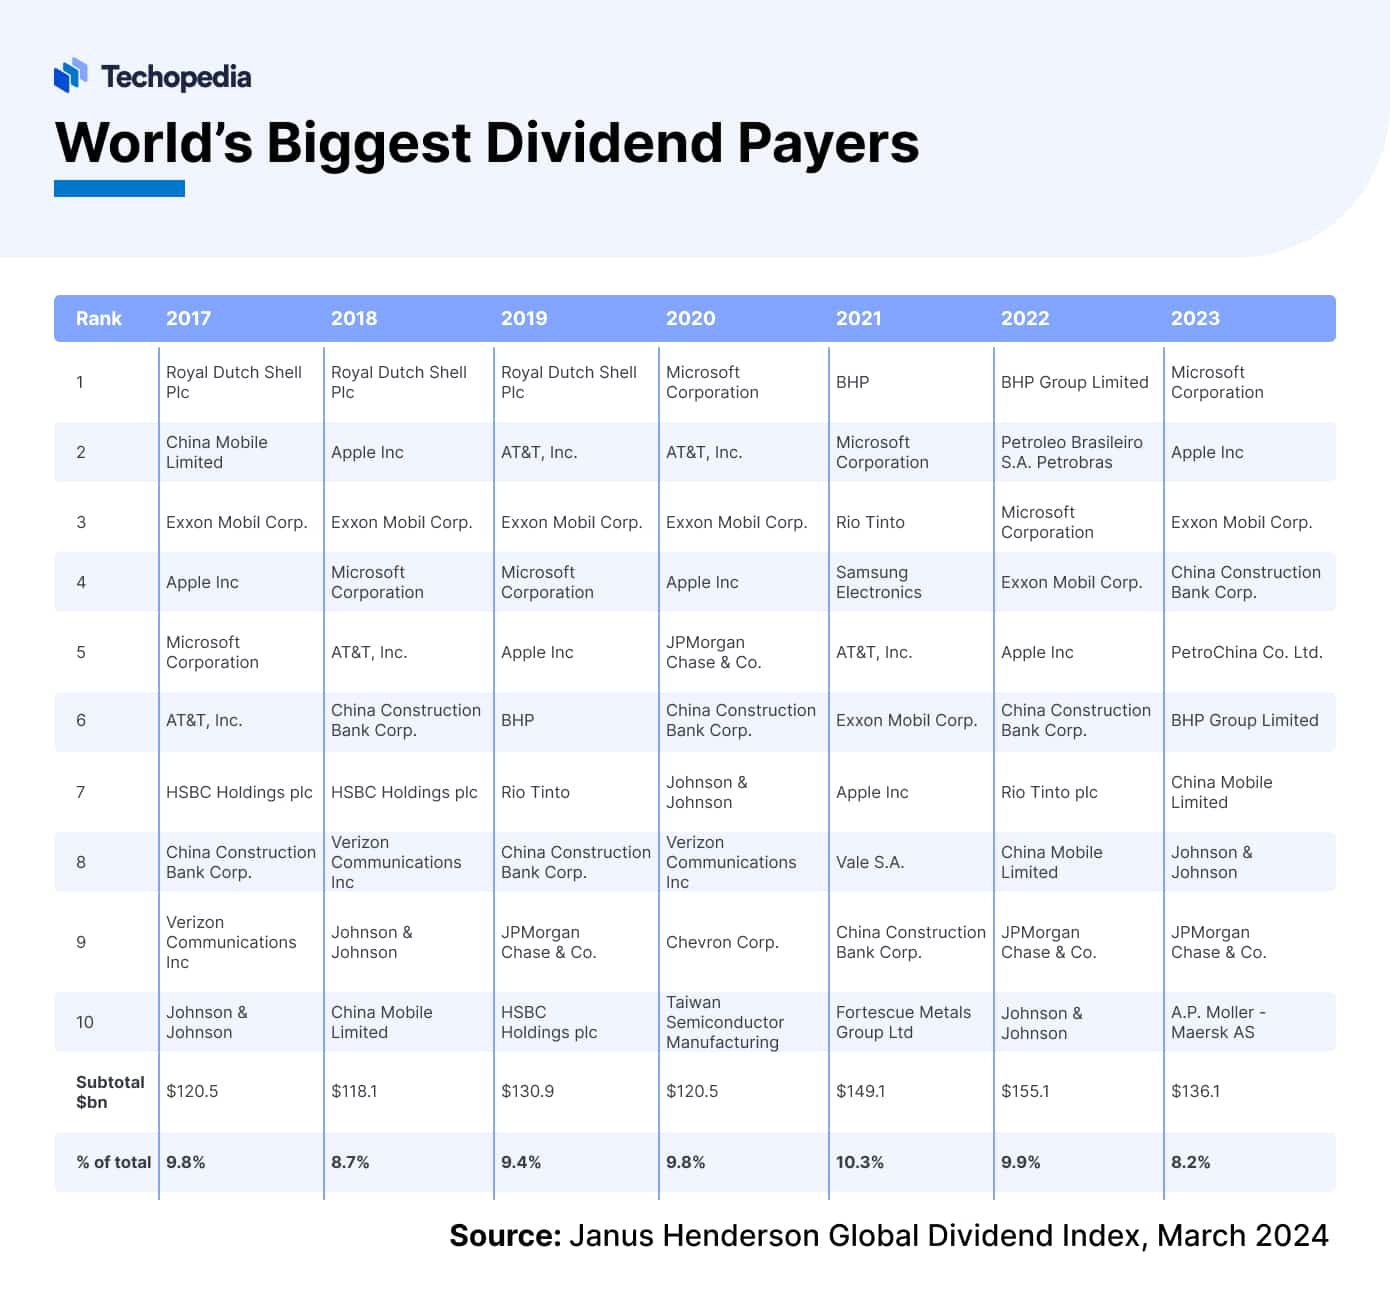
Task: Click the Techopedia brand name text
Action: pos(176,77)
